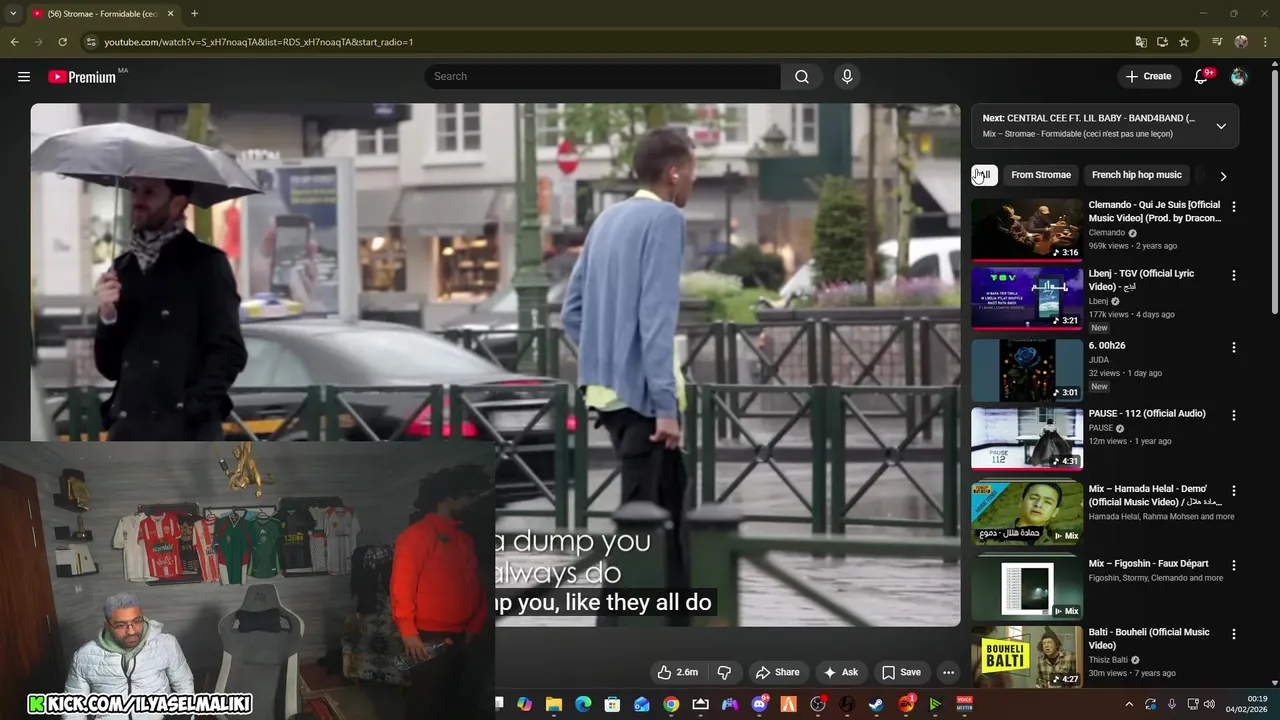1280x720 pixels.
Task: Open Thisiz Balti channel link
Action: click(1108, 660)
